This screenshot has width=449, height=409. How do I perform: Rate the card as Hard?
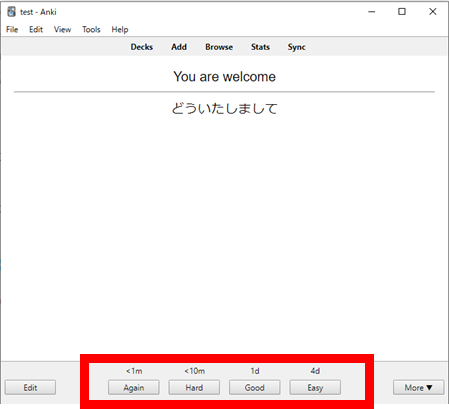[x=194, y=388]
